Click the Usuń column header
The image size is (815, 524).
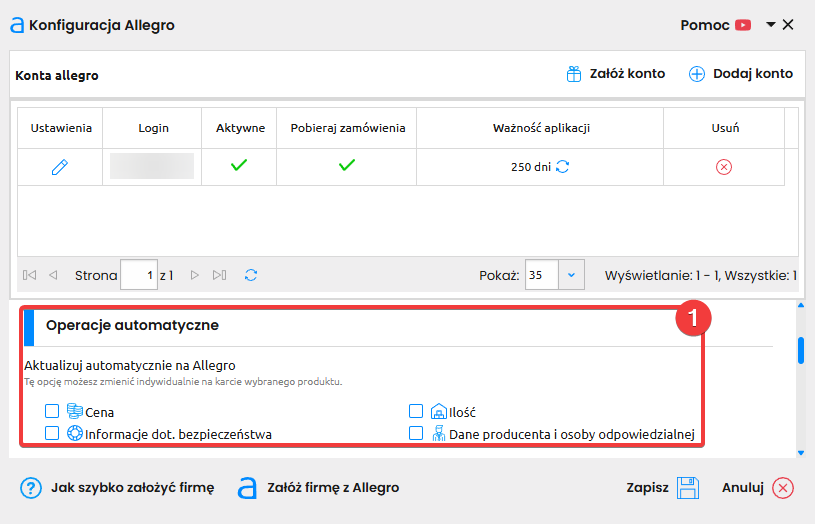pyautogui.click(x=725, y=128)
